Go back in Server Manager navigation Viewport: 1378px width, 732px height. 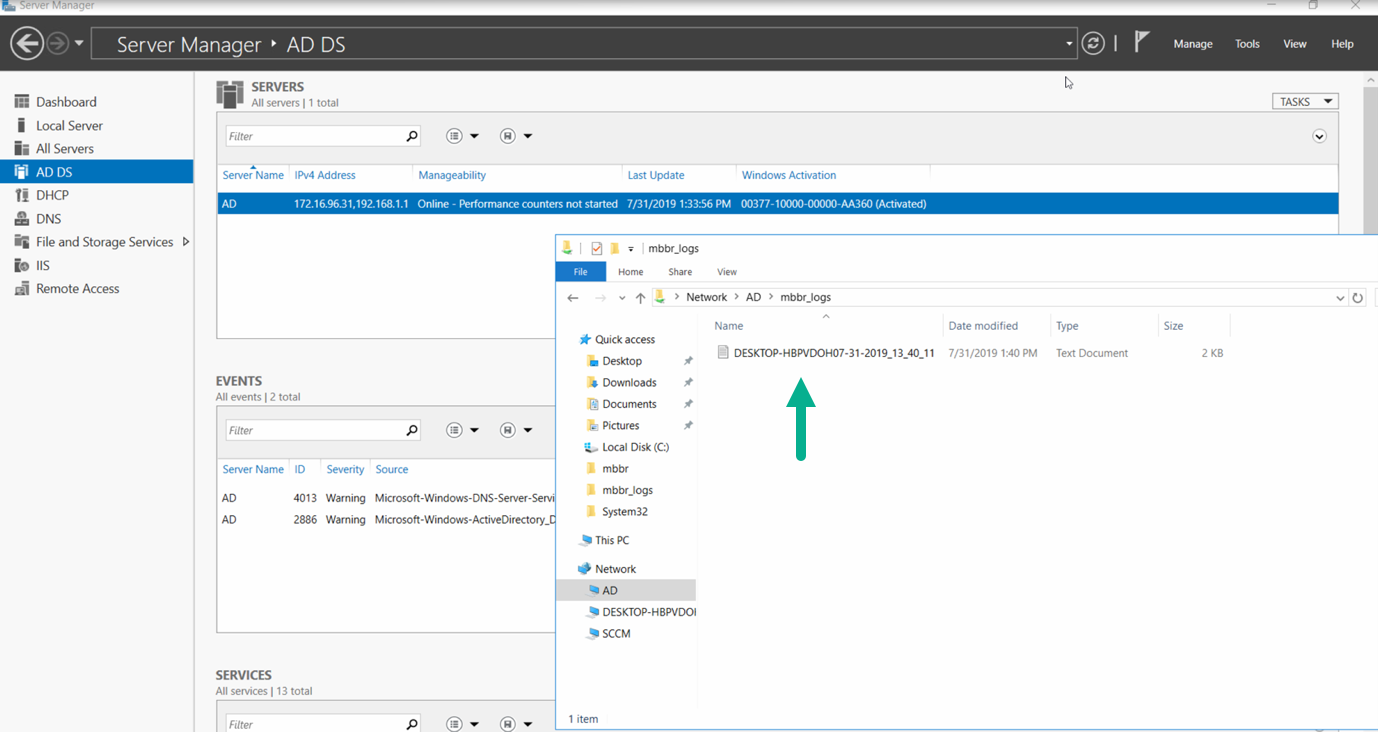pyautogui.click(x=27, y=43)
